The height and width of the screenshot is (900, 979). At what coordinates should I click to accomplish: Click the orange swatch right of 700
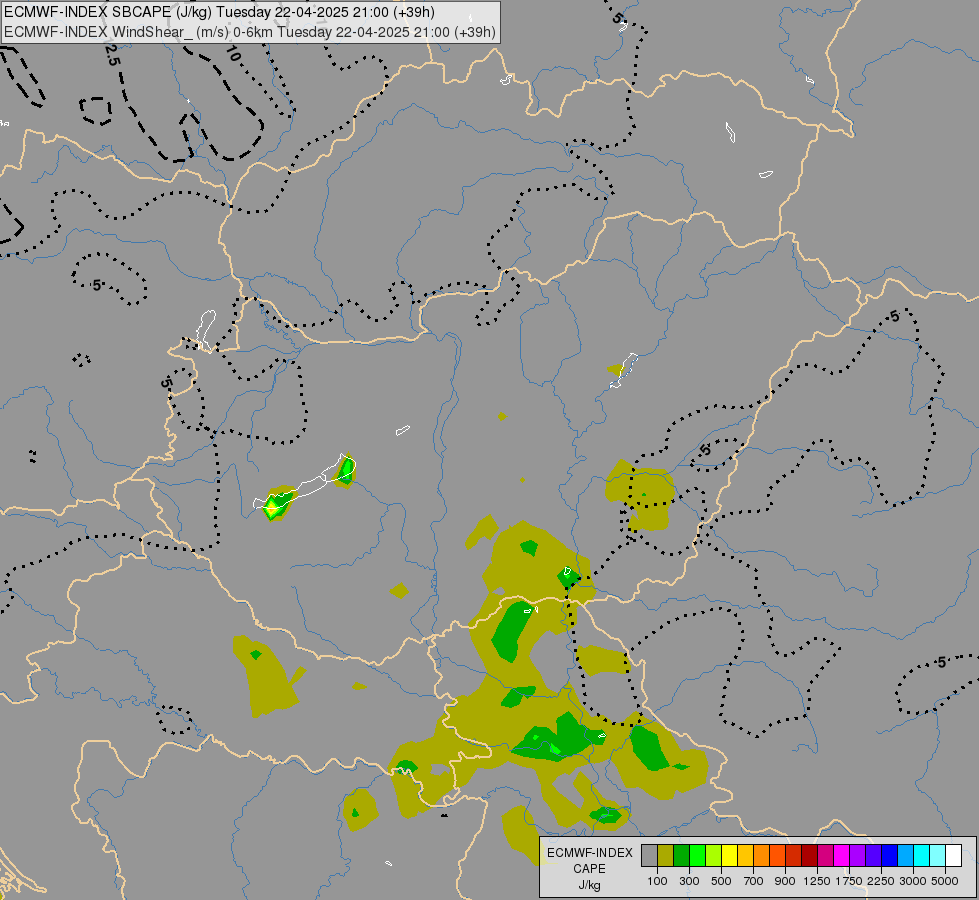click(761, 856)
